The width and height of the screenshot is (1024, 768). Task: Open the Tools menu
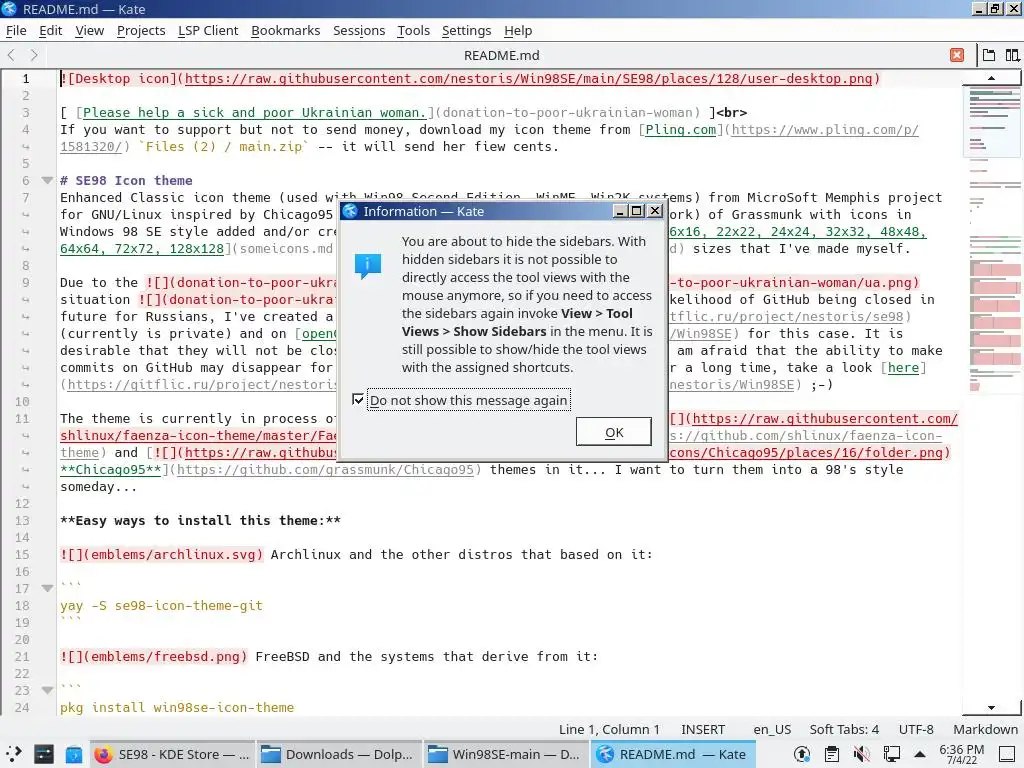pyautogui.click(x=413, y=31)
